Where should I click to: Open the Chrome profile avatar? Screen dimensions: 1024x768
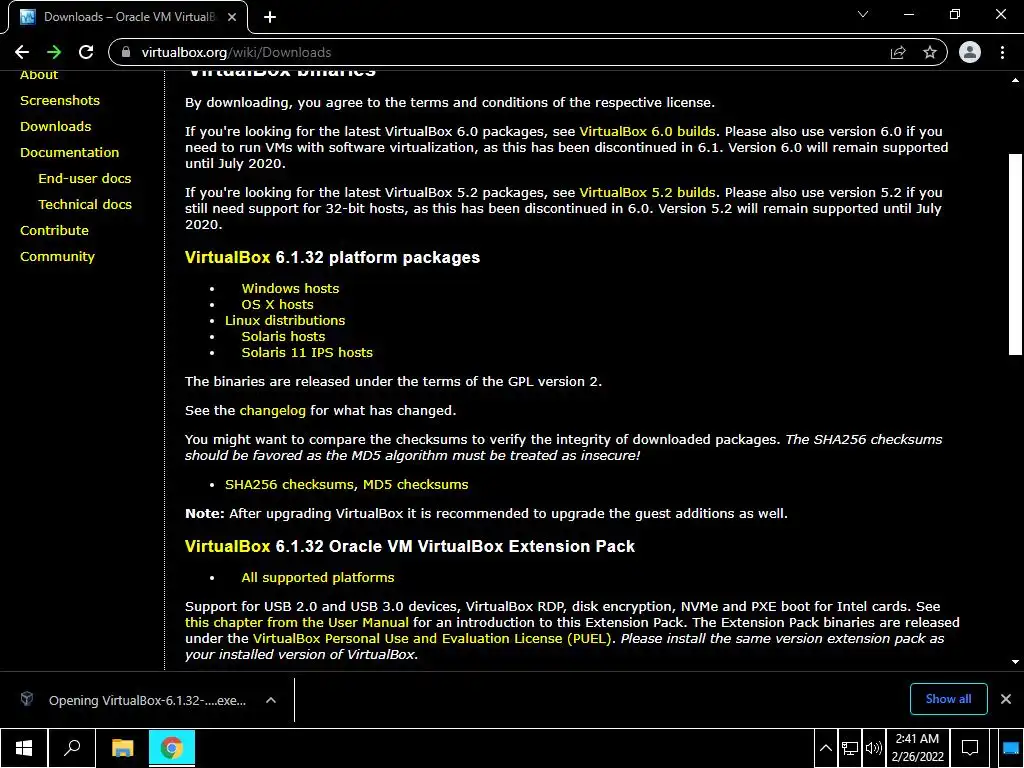970,52
